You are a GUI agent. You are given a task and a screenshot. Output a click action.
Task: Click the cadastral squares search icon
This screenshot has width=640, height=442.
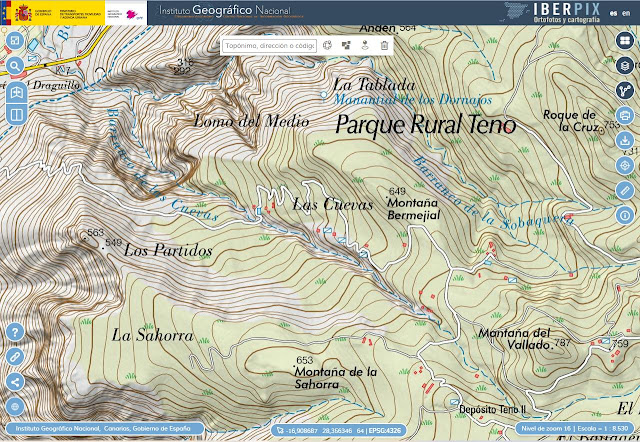pyautogui.click(x=346, y=45)
